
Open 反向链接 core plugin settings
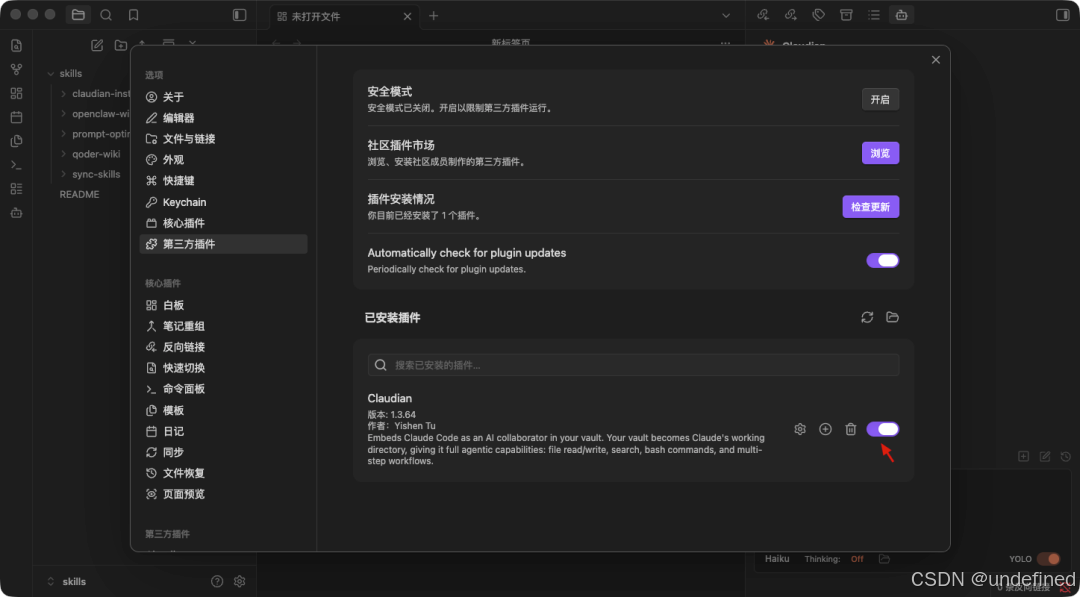coord(223,347)
